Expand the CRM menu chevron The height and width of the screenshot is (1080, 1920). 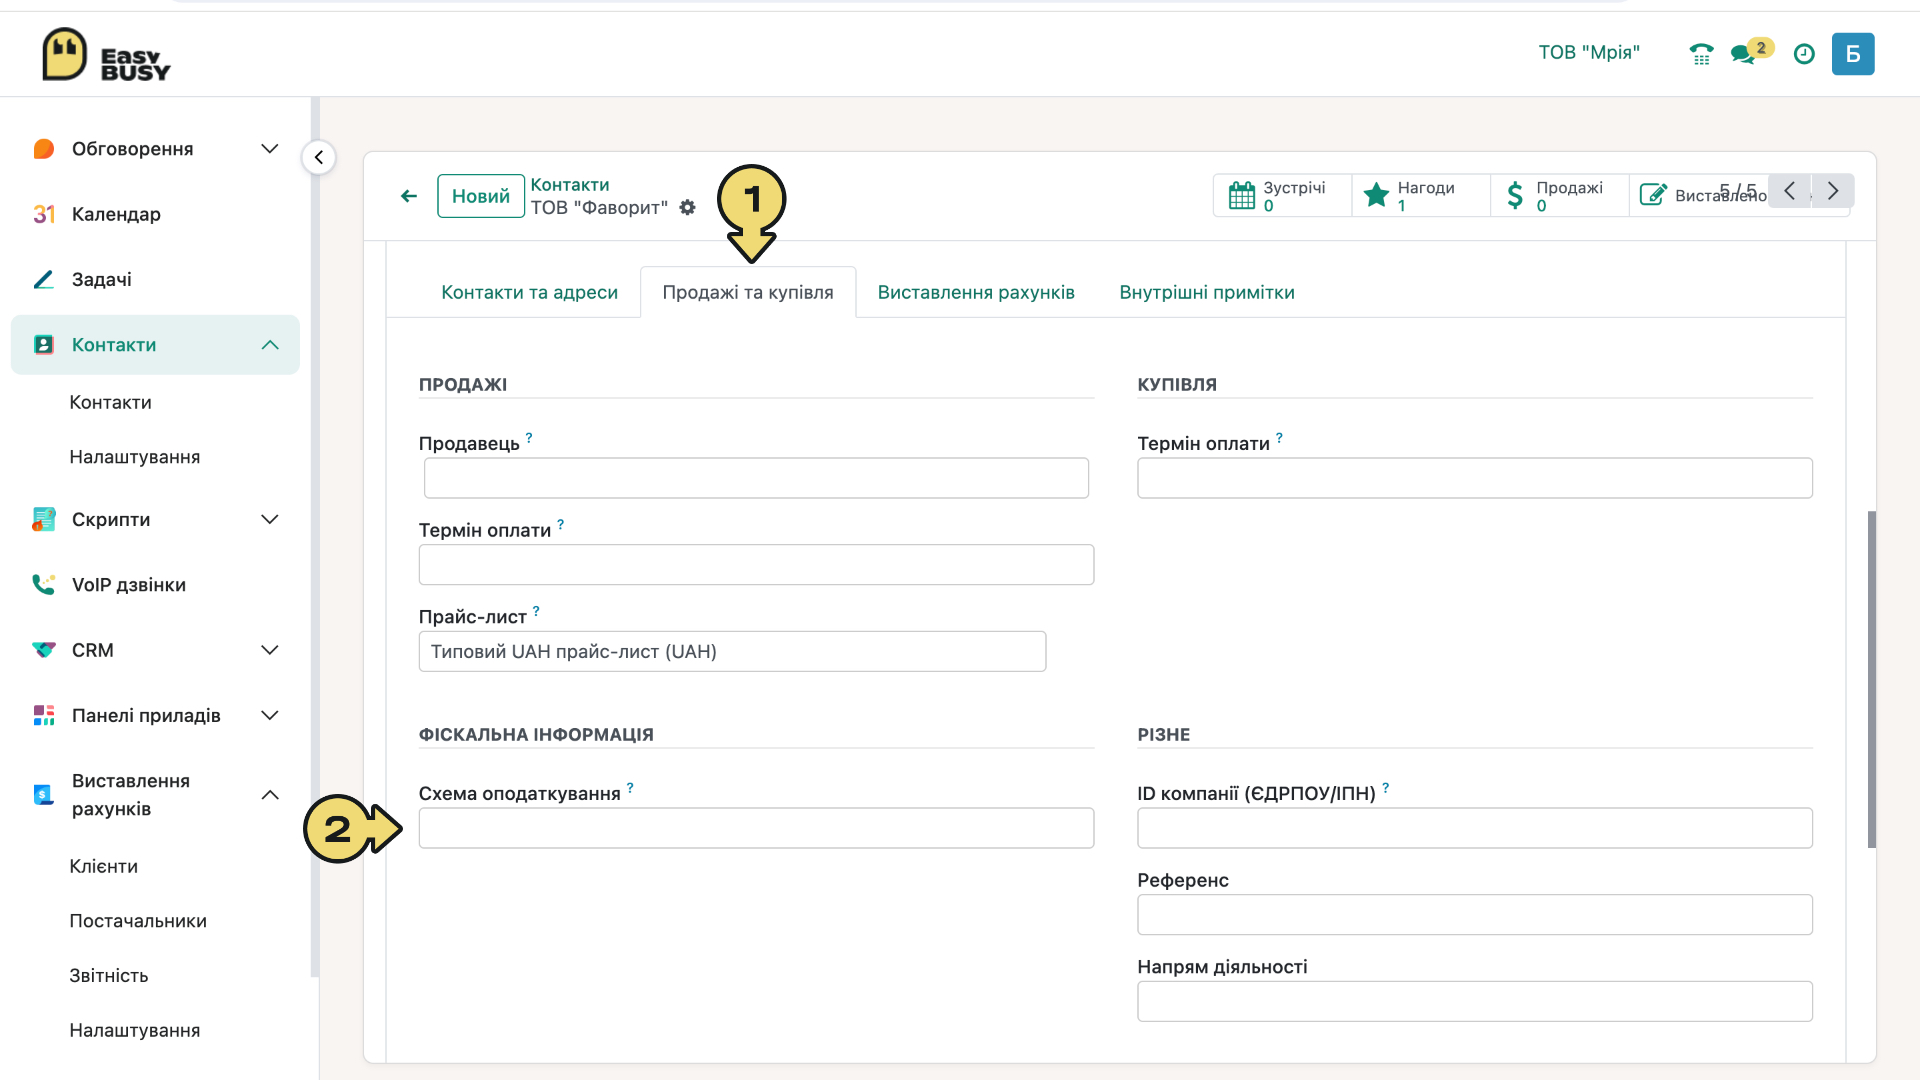pos(270,650)
